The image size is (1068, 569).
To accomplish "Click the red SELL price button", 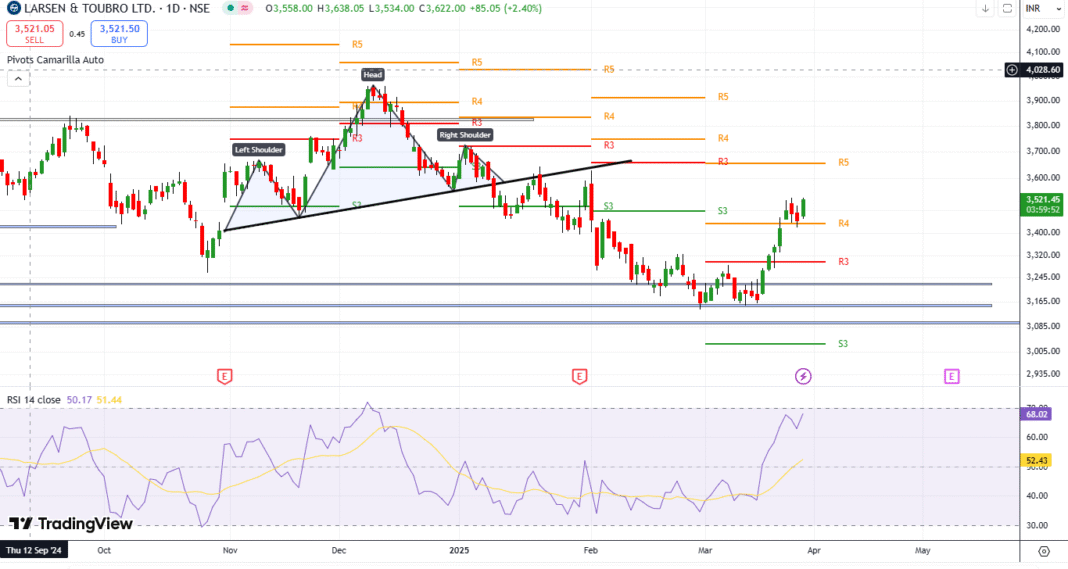I will coord(34,34).
